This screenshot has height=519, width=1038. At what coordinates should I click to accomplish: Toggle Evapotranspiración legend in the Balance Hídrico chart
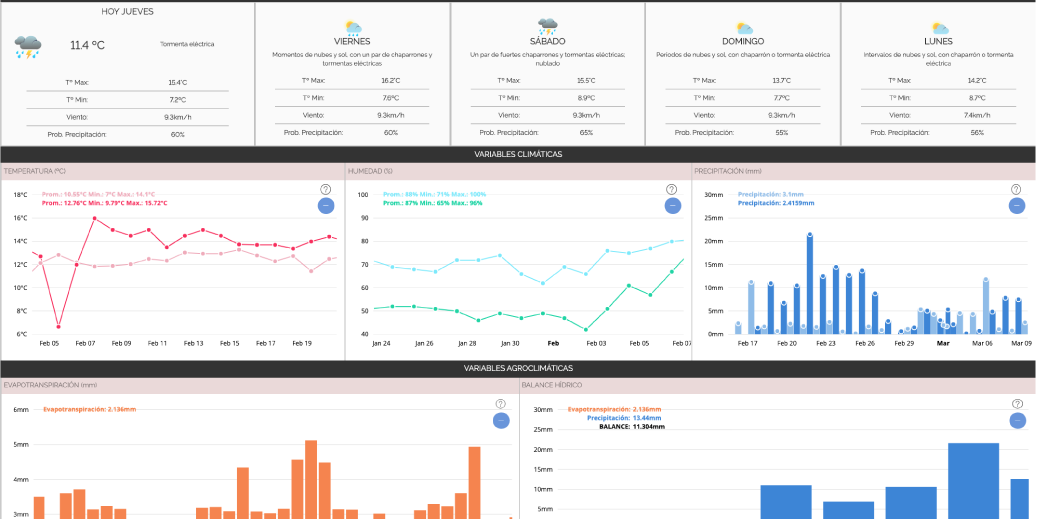614,409
